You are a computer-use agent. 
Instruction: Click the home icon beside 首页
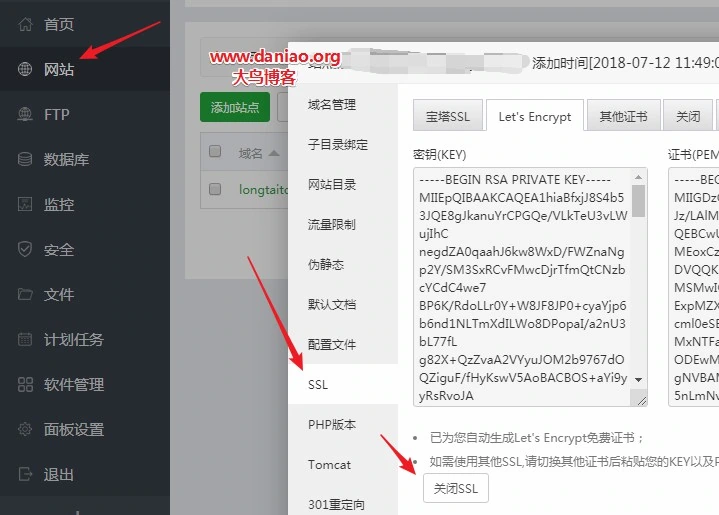tap(25, 24)
